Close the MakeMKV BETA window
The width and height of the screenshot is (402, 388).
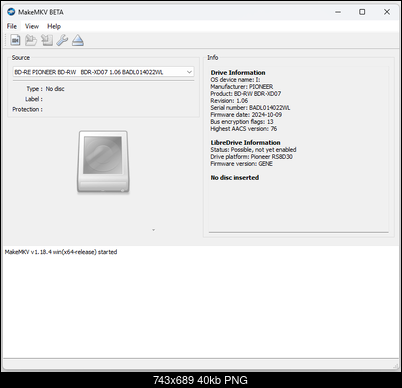[x=387, y=12]
